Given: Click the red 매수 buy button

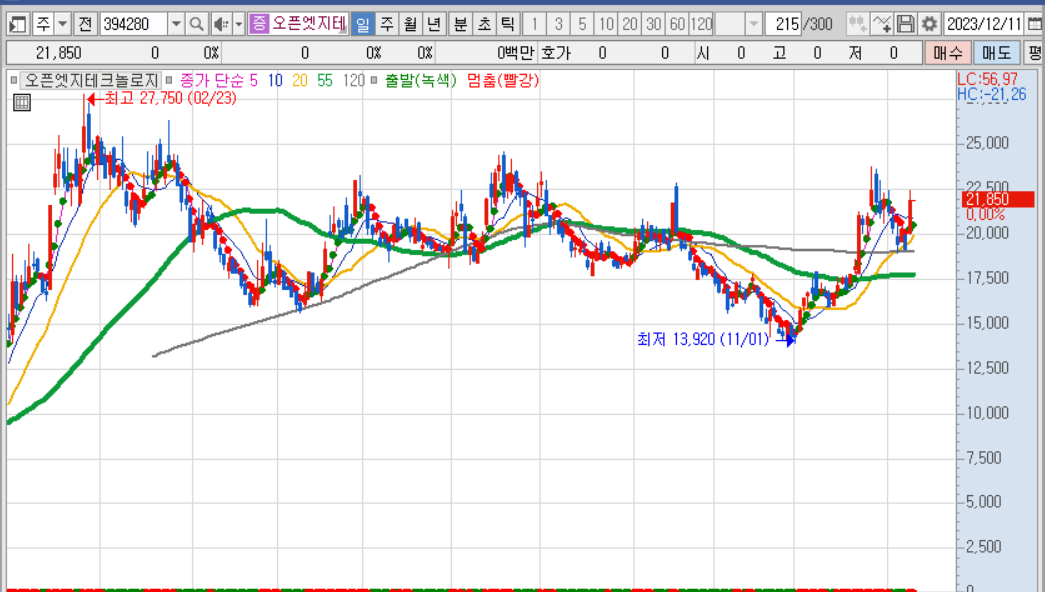Looking at the screenshot, I should pos(947,53).
